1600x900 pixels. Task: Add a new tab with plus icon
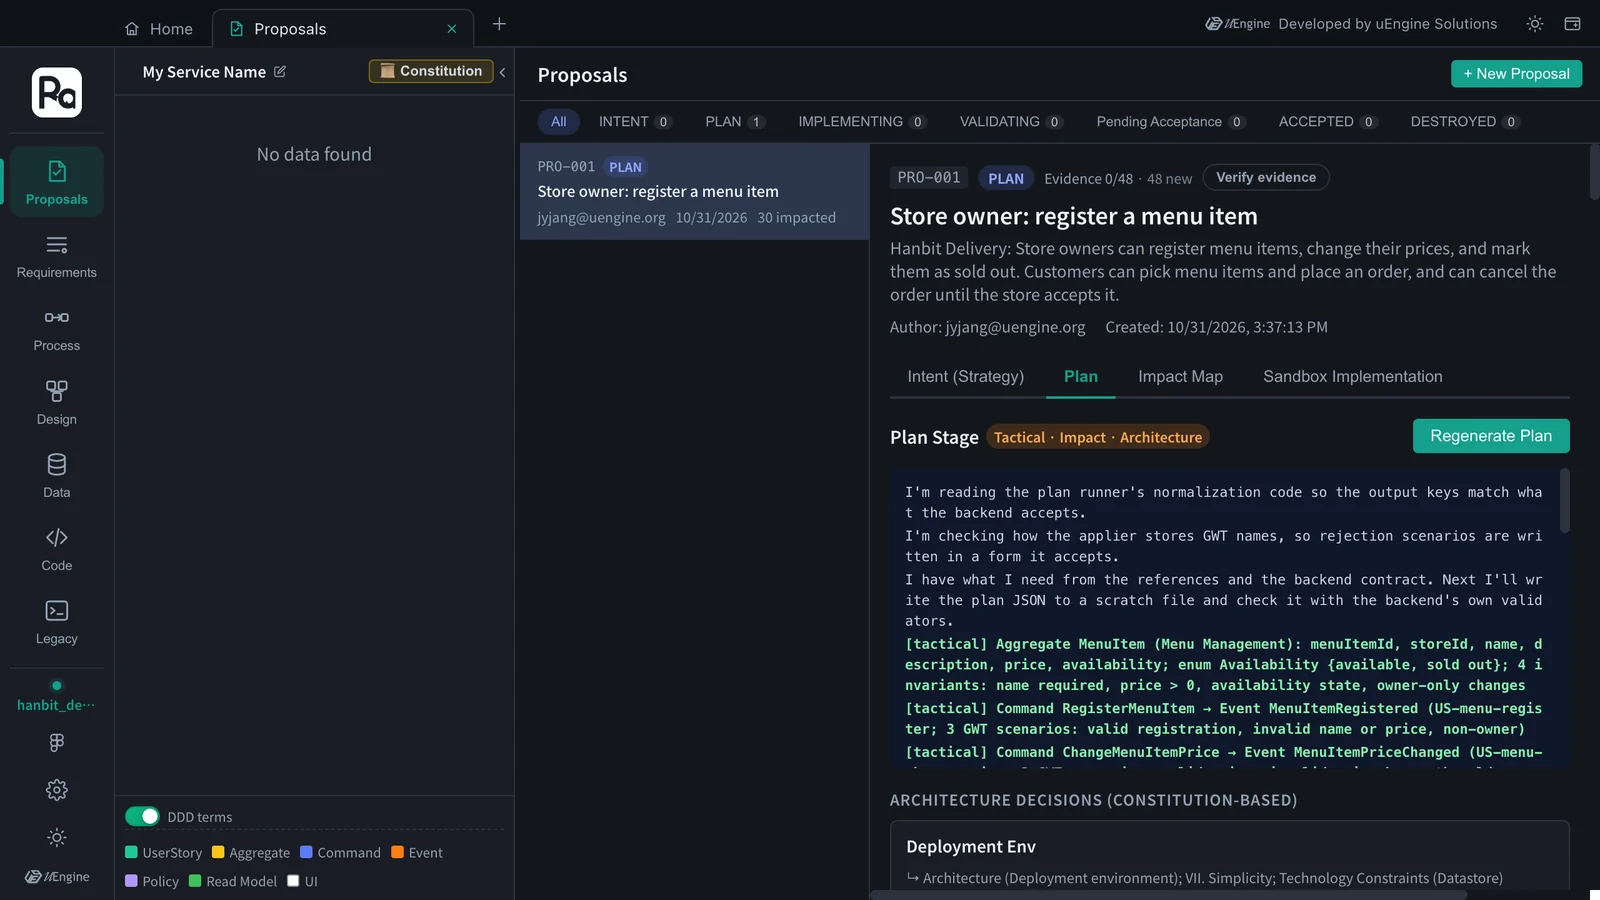[499, 24]
